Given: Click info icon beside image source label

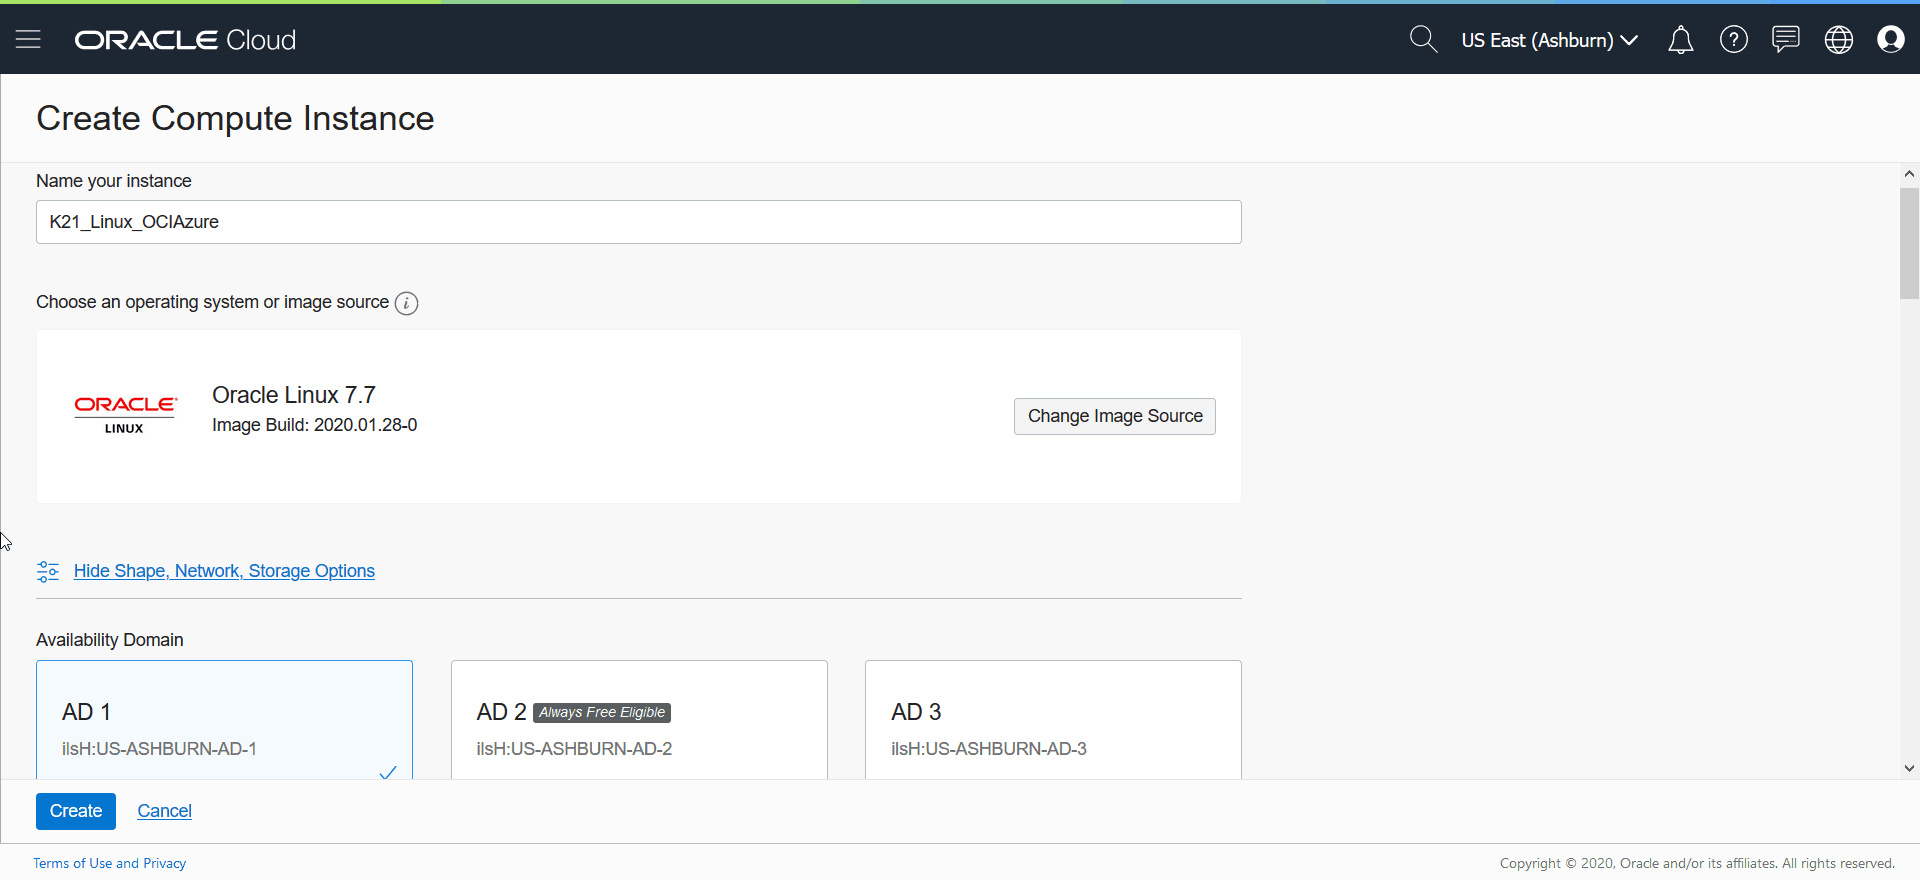Looking at the screenshot, I should [406, 303].
